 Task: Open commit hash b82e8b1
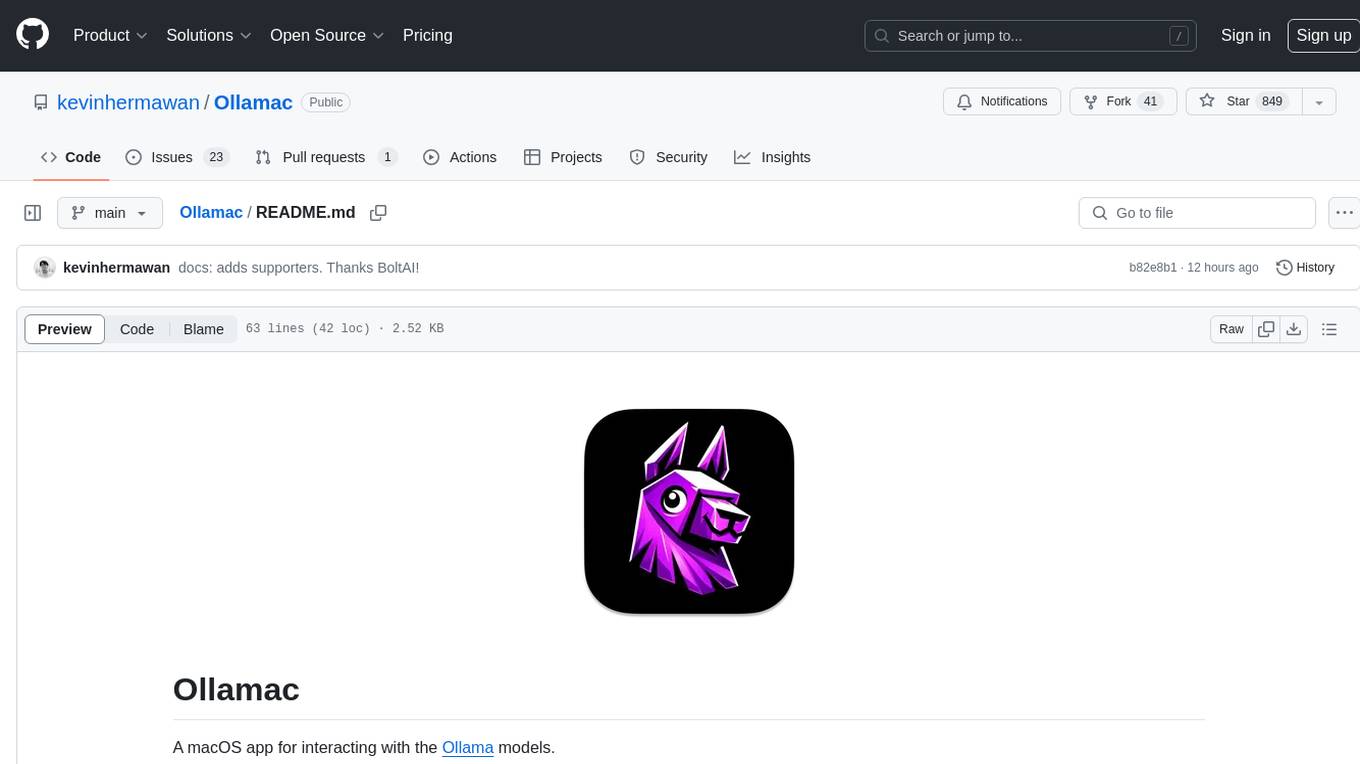[x=1153, y=268]
